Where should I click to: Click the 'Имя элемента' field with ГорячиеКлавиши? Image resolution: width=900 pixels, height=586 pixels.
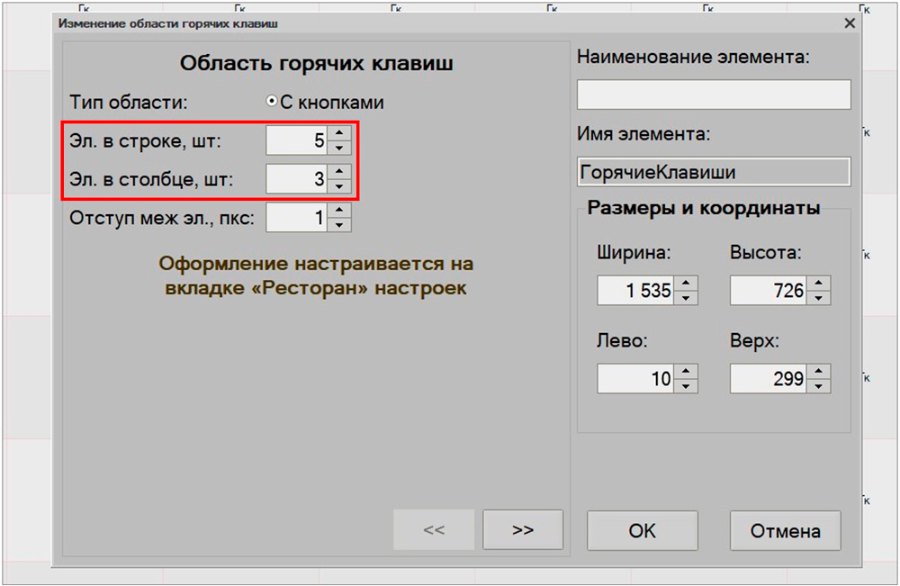tap(713, 172)
